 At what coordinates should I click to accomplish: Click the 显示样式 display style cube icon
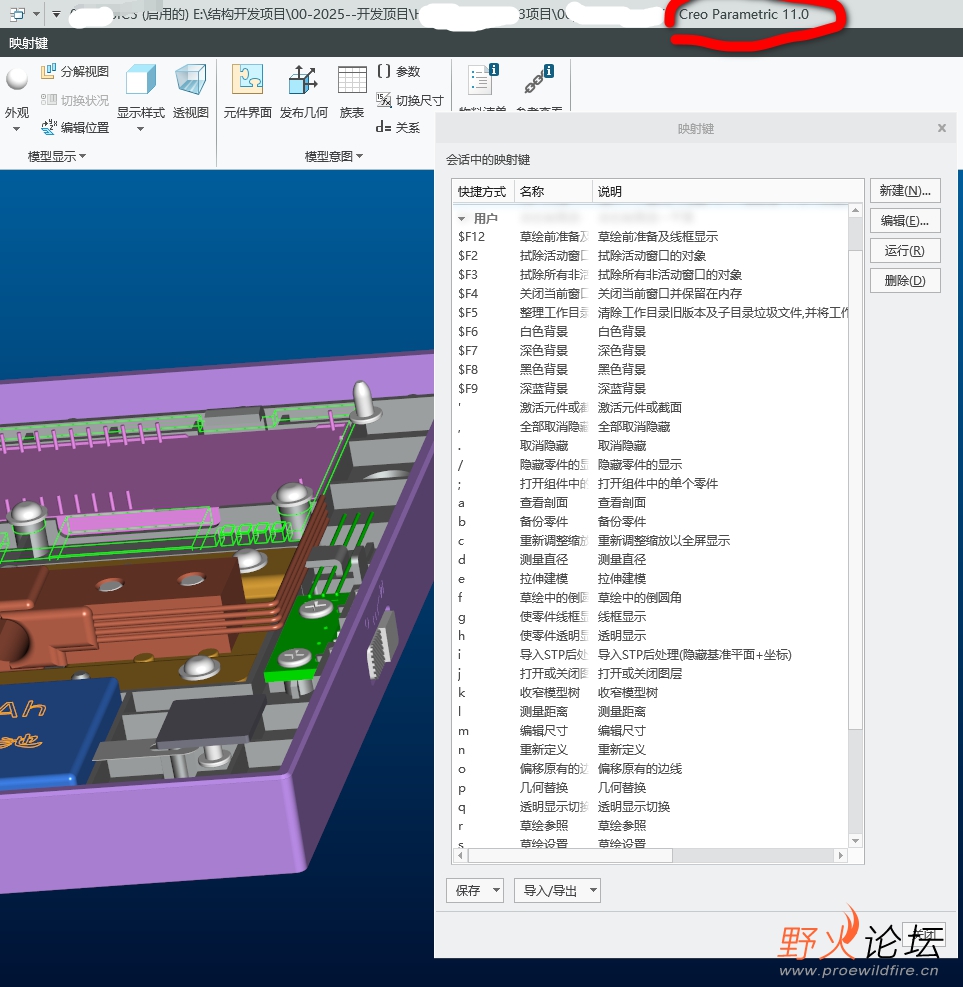[x=141, y=80]
